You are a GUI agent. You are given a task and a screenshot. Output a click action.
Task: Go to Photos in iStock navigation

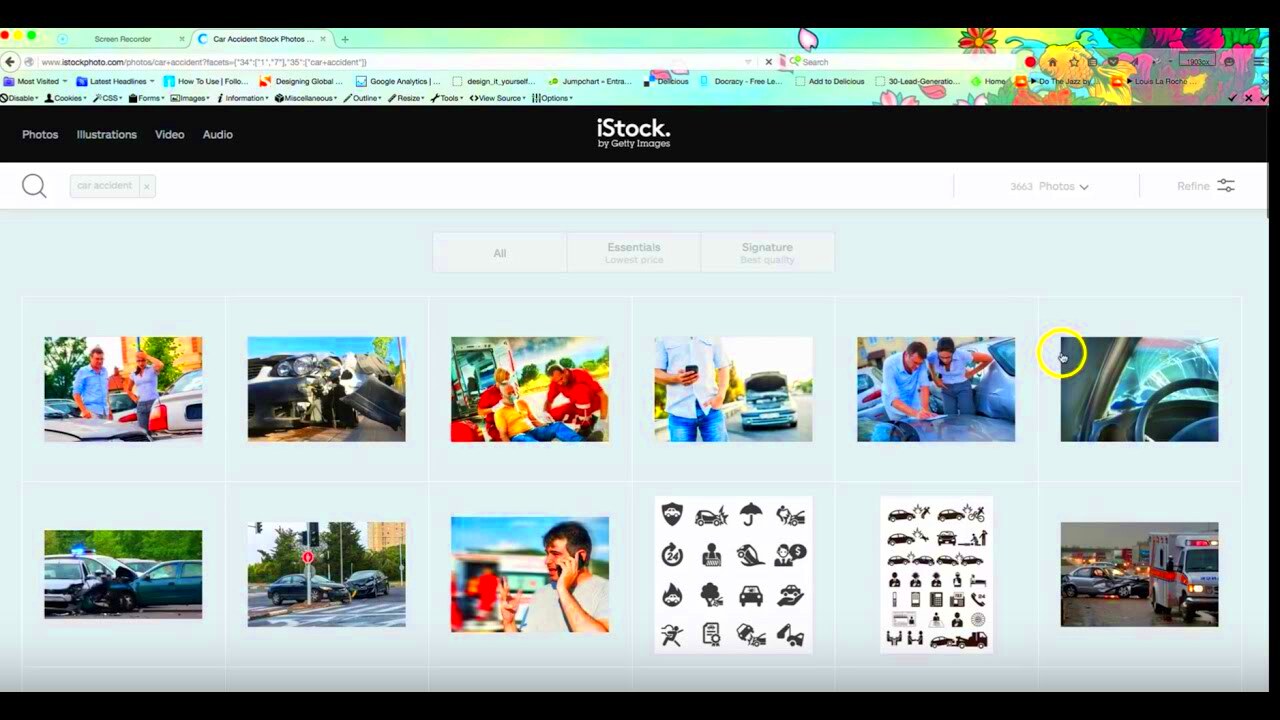(x=40, y=134)
